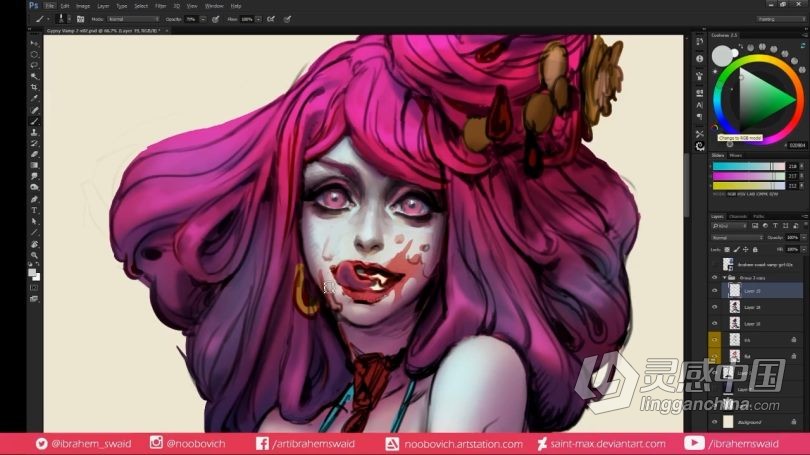The image size is (810, 455).
Task: Open the layer blend mode dropdown
Action: click(x=737, y=238)
